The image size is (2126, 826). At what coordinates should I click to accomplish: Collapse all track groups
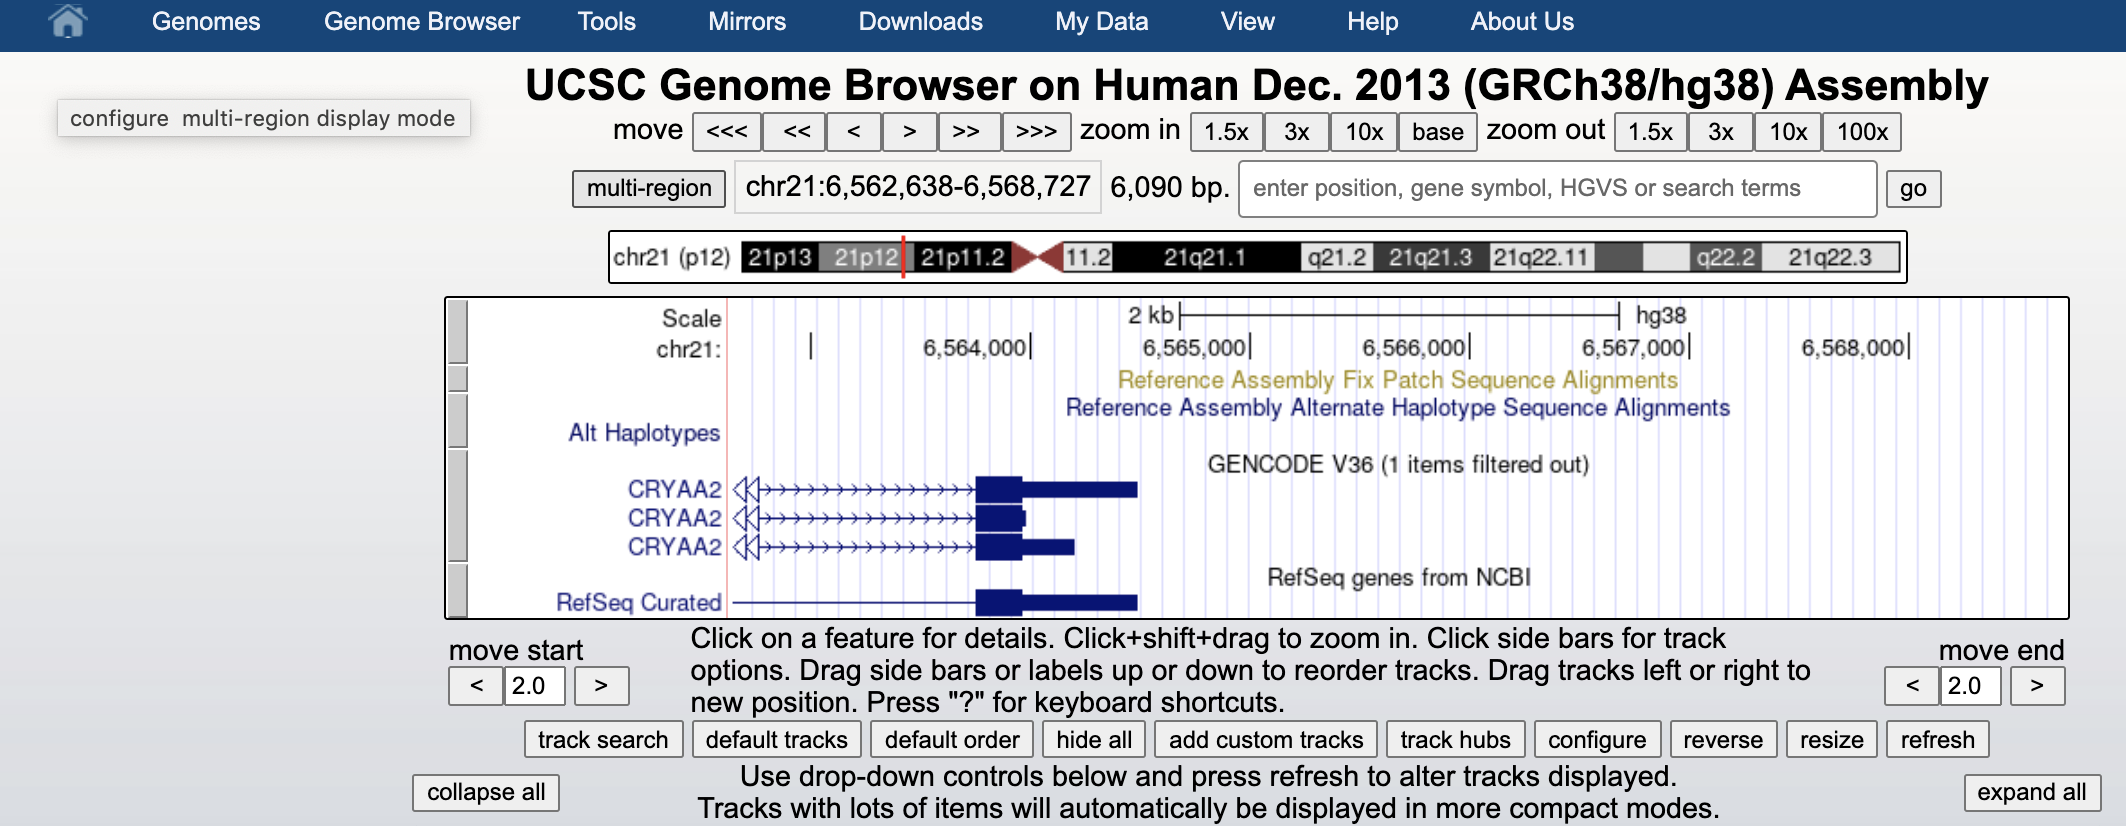pos(486,792)
